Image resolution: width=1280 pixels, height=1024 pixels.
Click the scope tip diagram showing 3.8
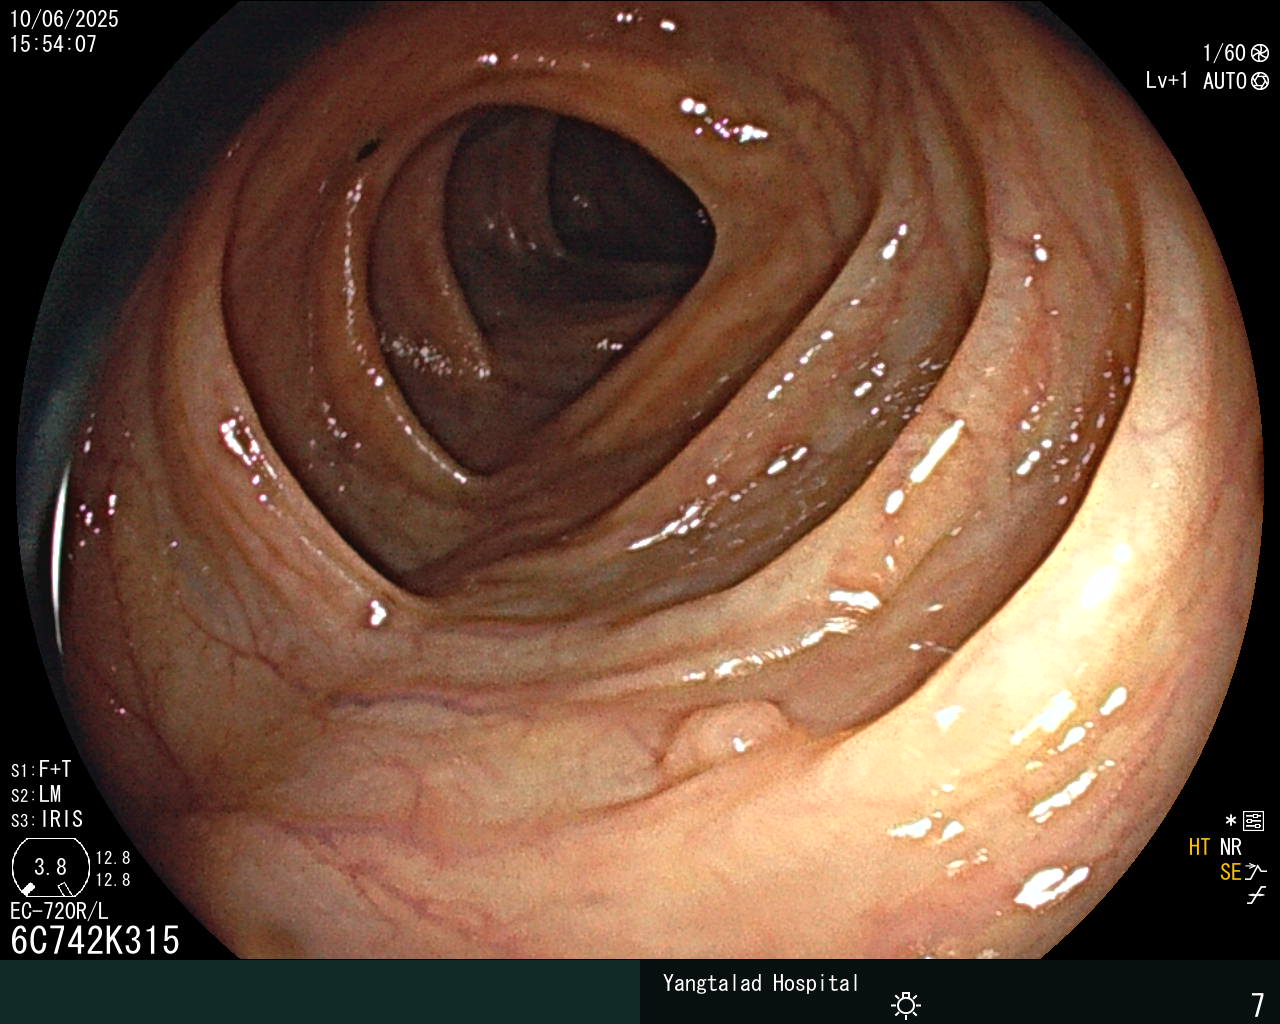pyautogui.click(x=50, y=867)
